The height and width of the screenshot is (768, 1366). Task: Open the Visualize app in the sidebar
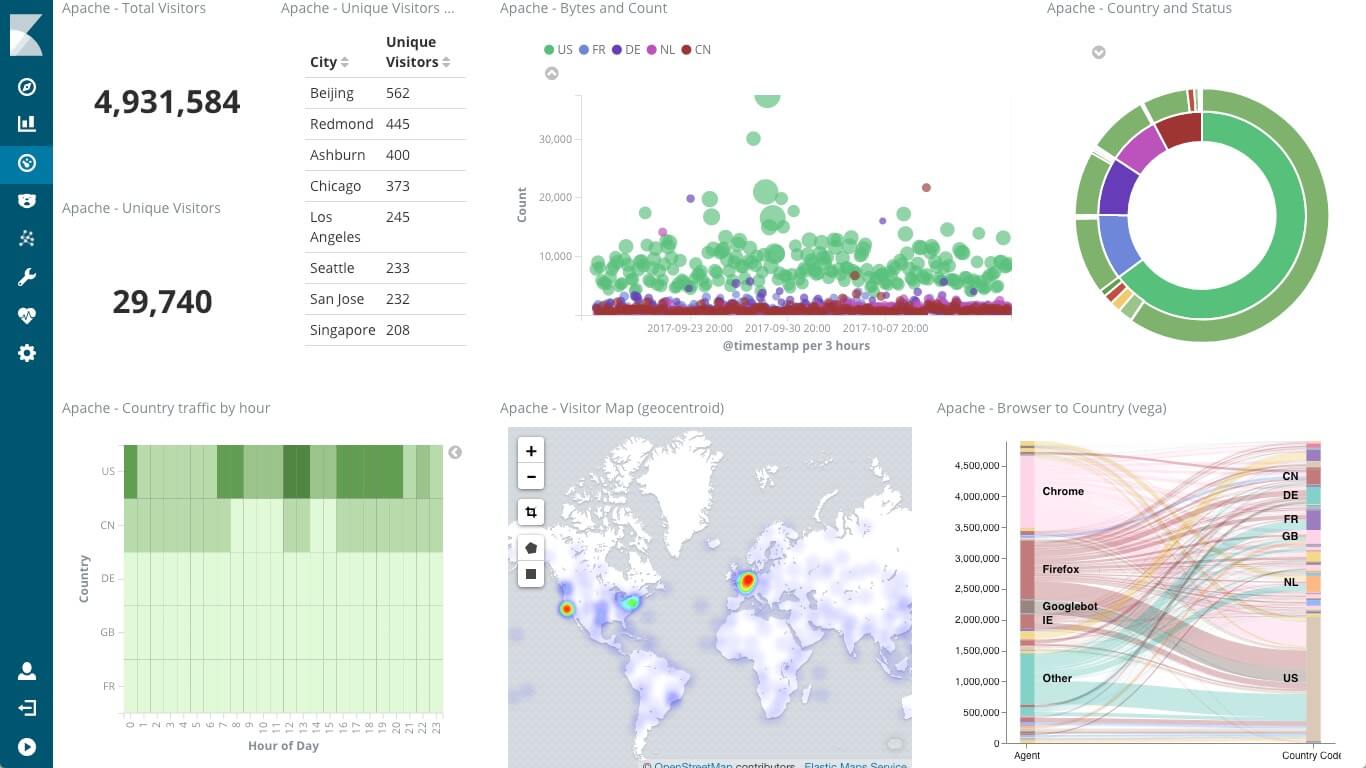click(27, 124)
